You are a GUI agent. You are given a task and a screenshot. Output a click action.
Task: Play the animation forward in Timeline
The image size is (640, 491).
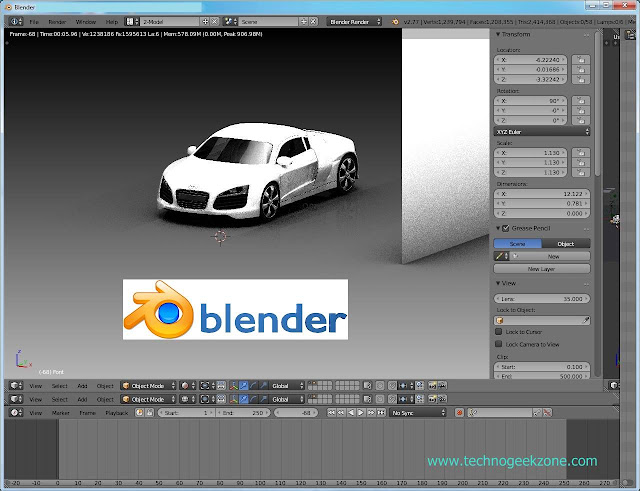tap(361, 413)
